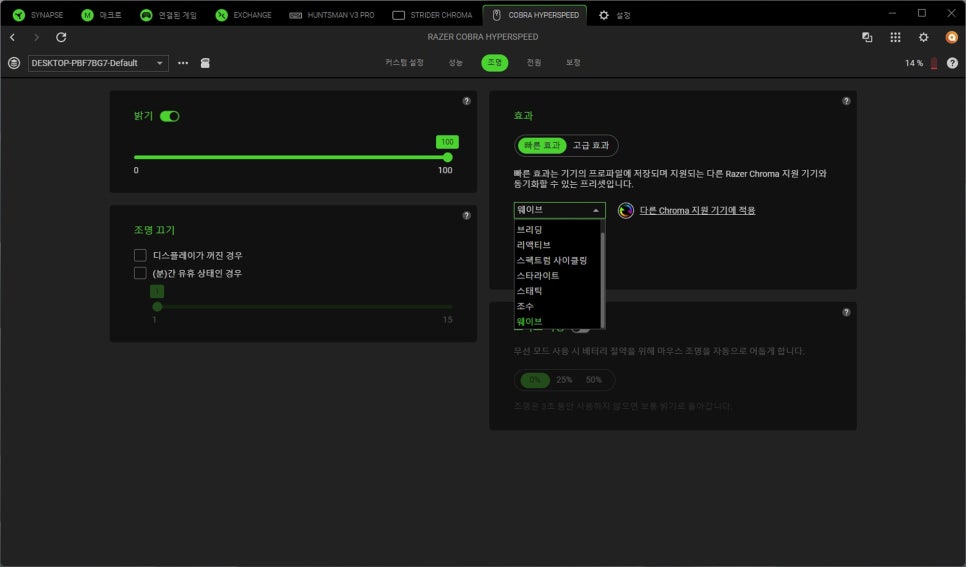Switch to HUNTSMAN V3 PRO tab
The height and width of the screenshot is (567, 966).
click(x=331, y=15)
